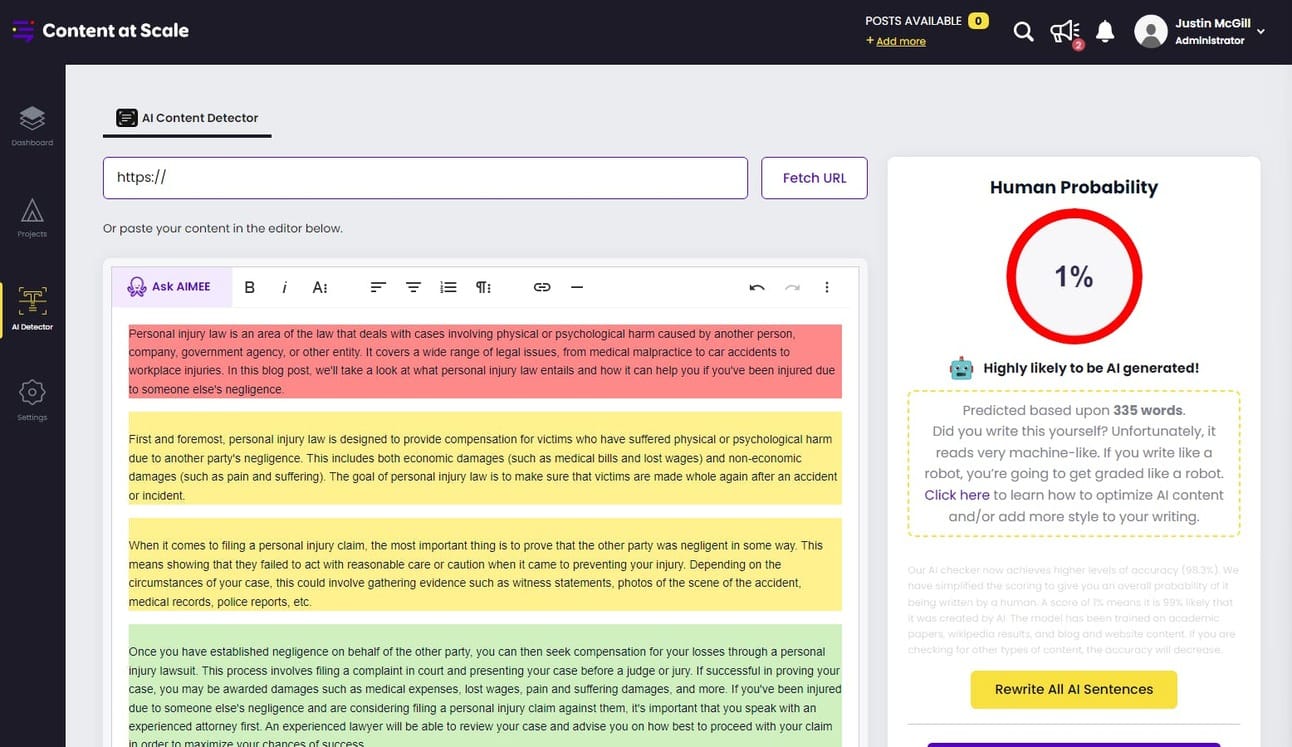Click the insert link icon

542,287
